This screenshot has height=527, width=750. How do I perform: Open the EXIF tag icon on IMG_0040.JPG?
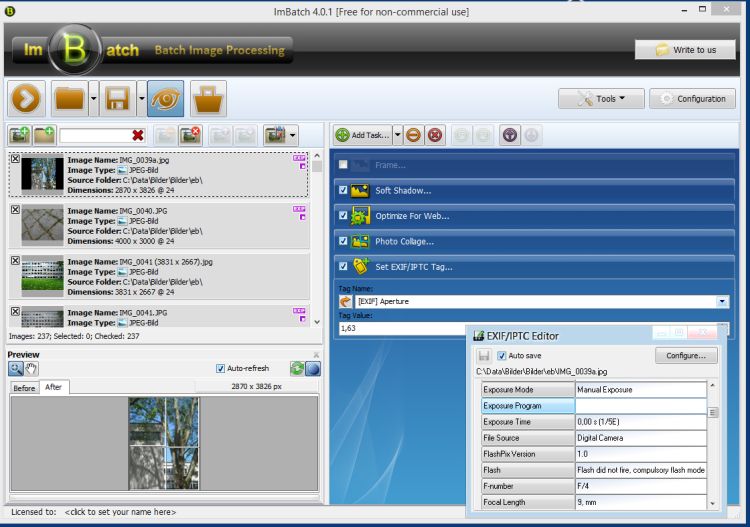[299, 209]
